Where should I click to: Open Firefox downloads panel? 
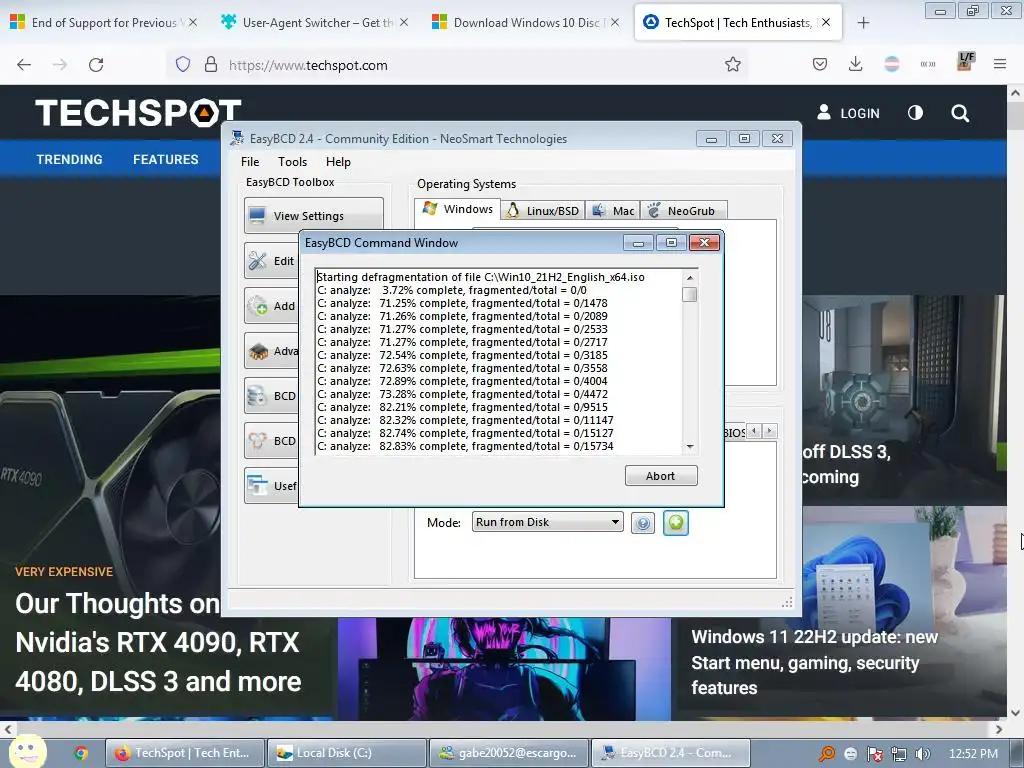(856, 64)
